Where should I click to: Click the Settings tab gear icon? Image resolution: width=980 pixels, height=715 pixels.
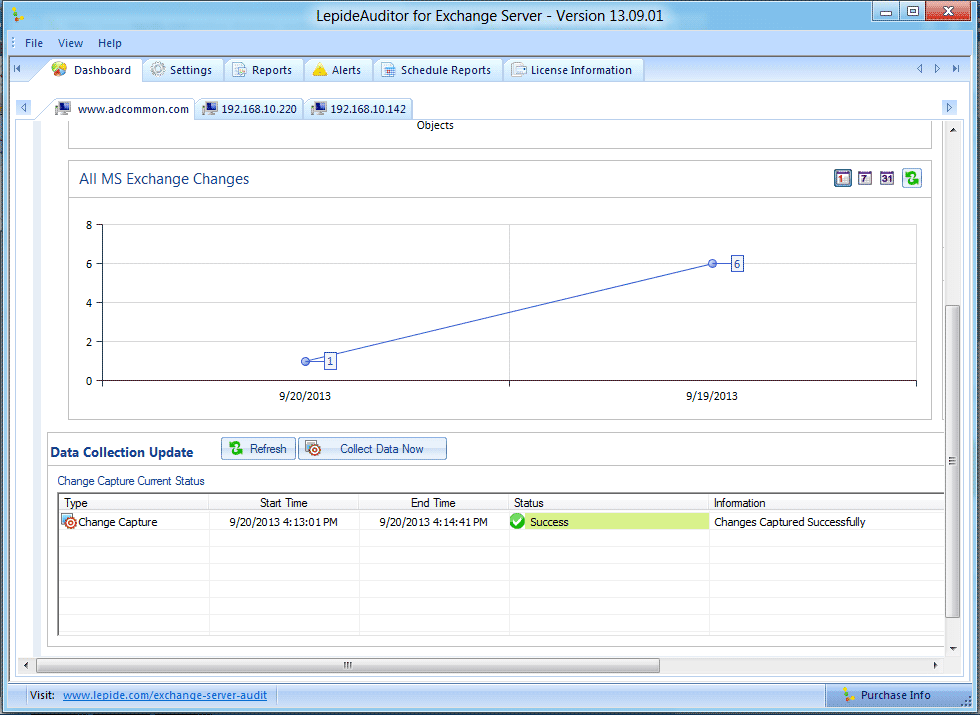click(158, 69)
